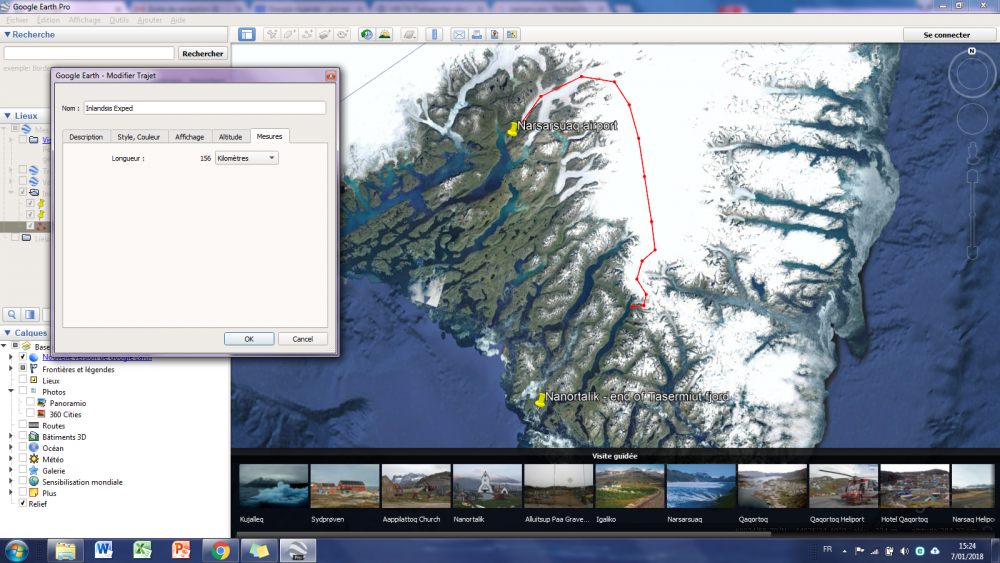Viewport: 1000px width, 563px height.
Task: Expand the Galerie tree node
Action: (x=10, y=470)
